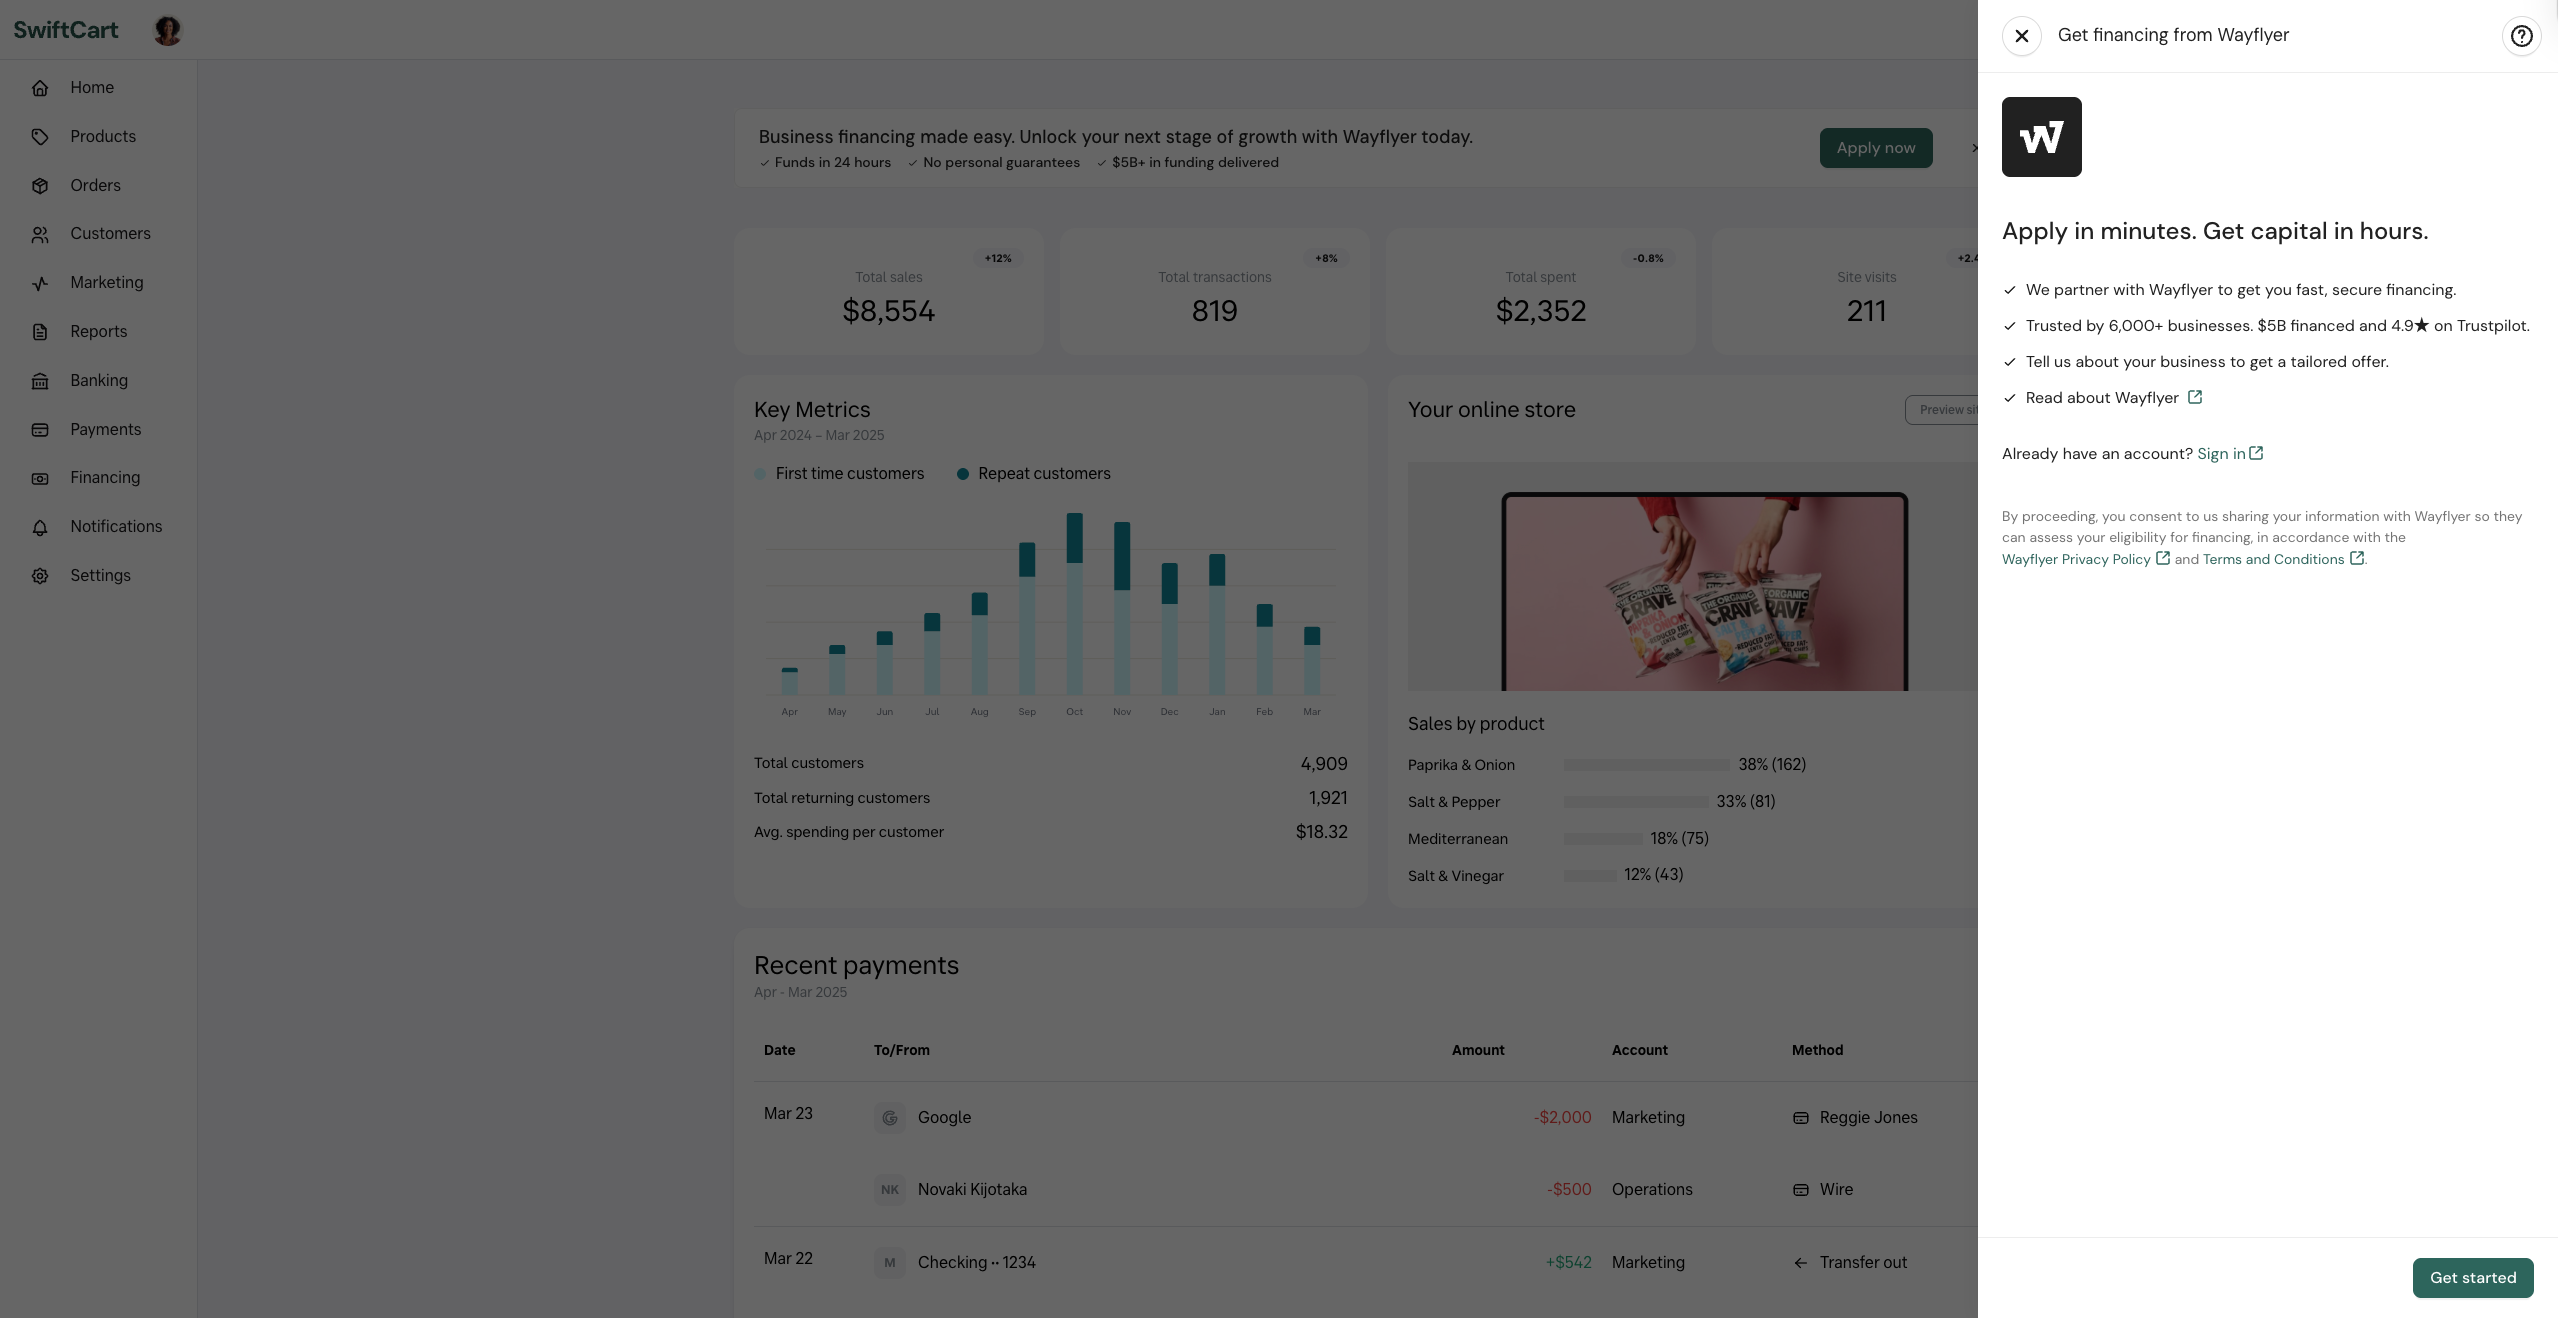Click the Notifications bell icon
The height and width of the screenshot is (1318, 2558).
40,527
